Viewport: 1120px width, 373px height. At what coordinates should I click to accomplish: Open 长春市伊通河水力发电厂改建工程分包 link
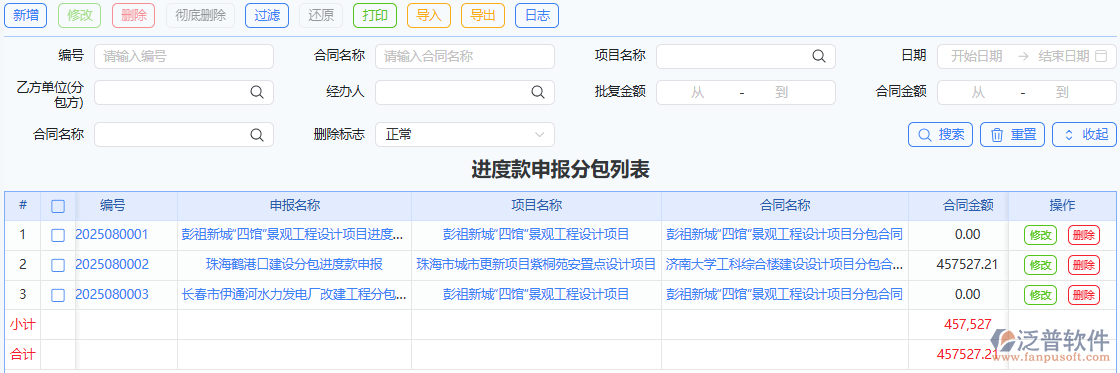[x=294, y=294]
